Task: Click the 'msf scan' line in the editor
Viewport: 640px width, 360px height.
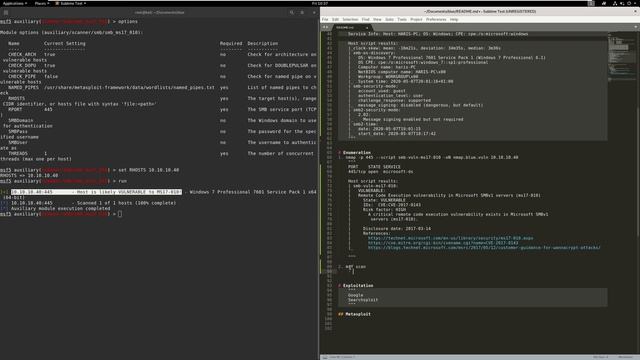Action: click(x=356, y=267)
